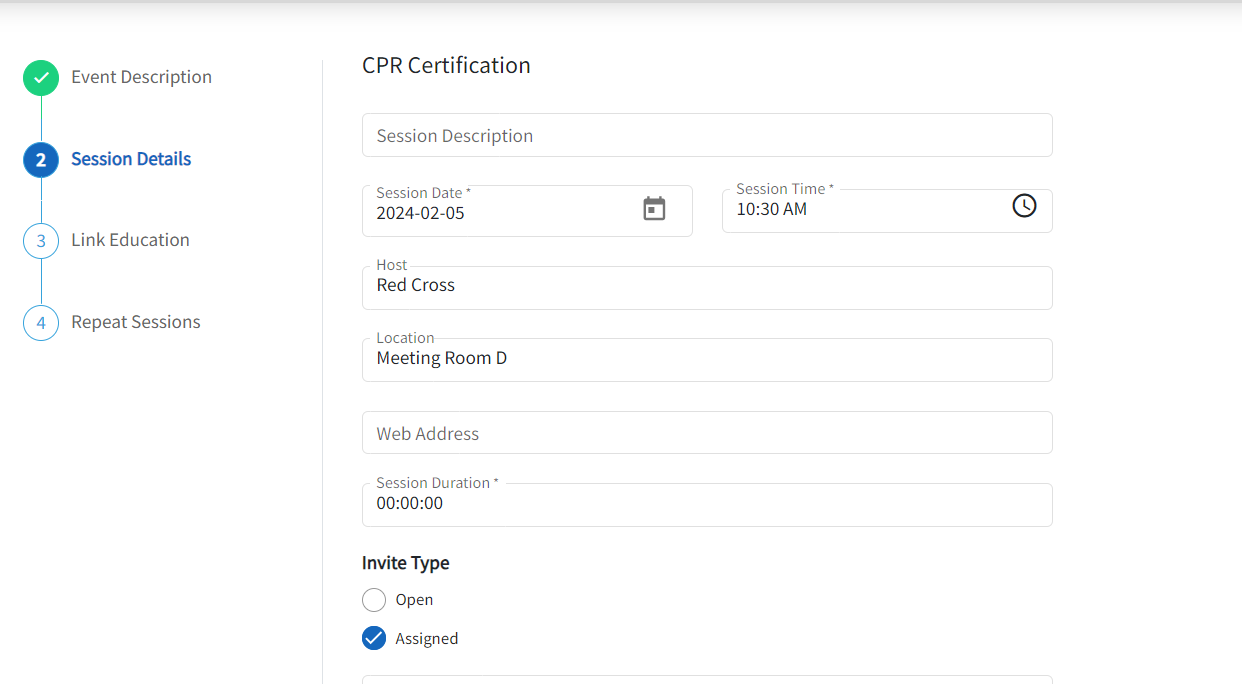Open the calendar date picker icon
The image size is (1242, 684).
point(654,209)
